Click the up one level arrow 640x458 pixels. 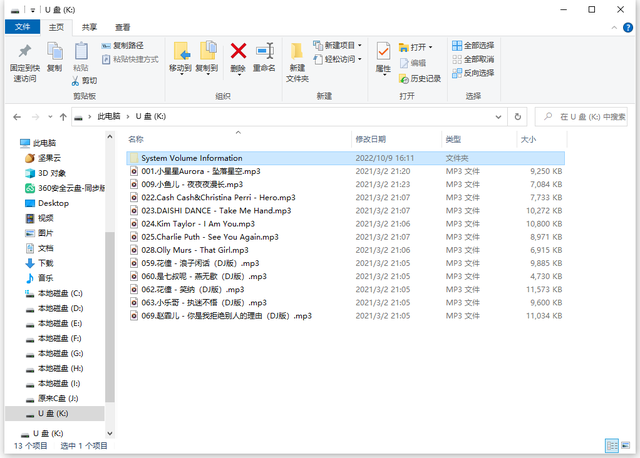[63, 117]
